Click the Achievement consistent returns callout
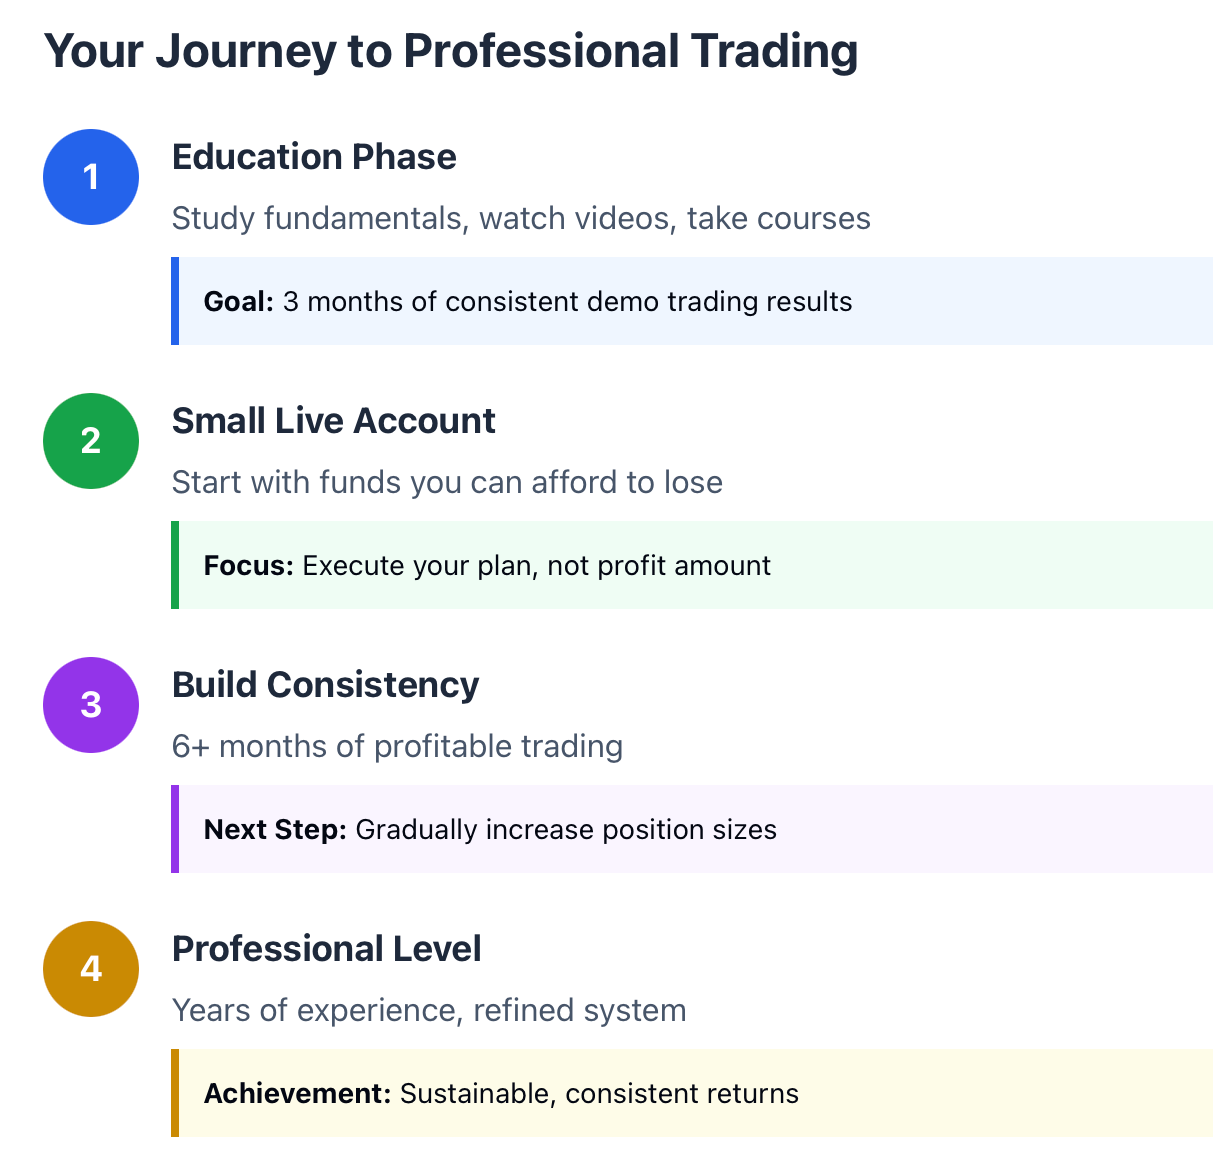This screenshot has height=1151, width=1213. pos(692,1093)
